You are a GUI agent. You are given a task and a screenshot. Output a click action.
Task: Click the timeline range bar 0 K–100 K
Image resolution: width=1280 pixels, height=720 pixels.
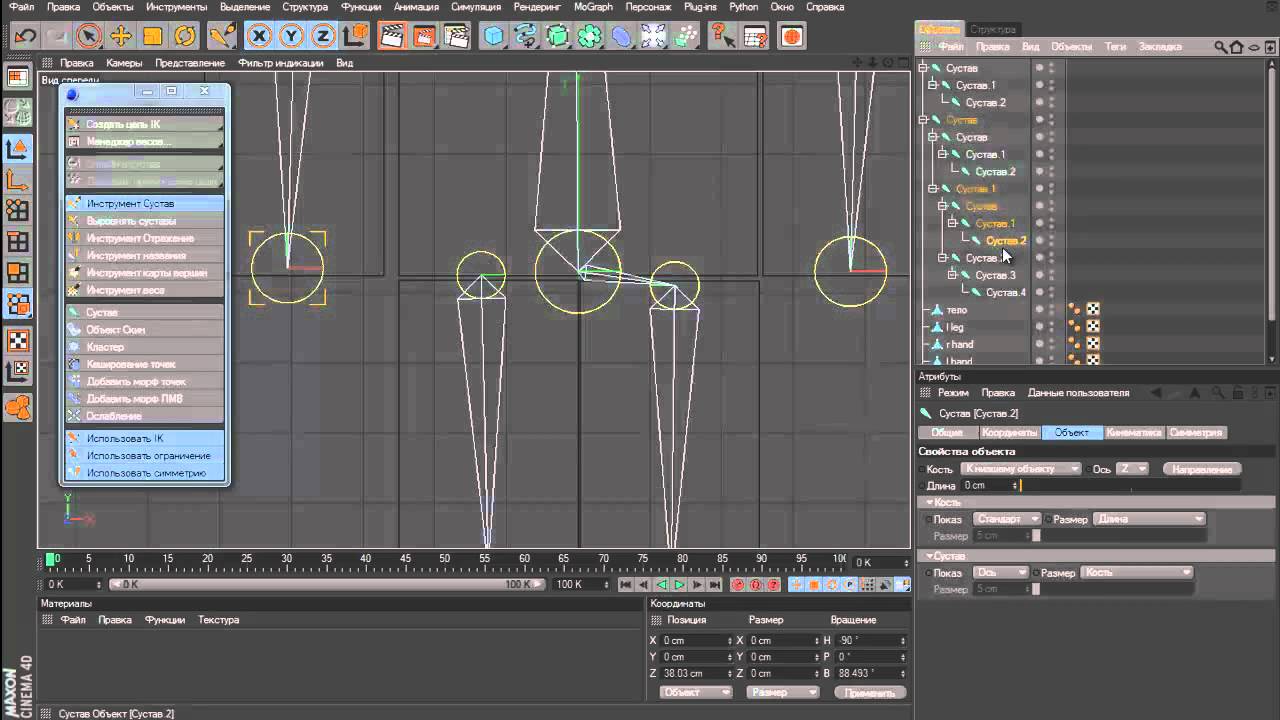tap(327, 584)
